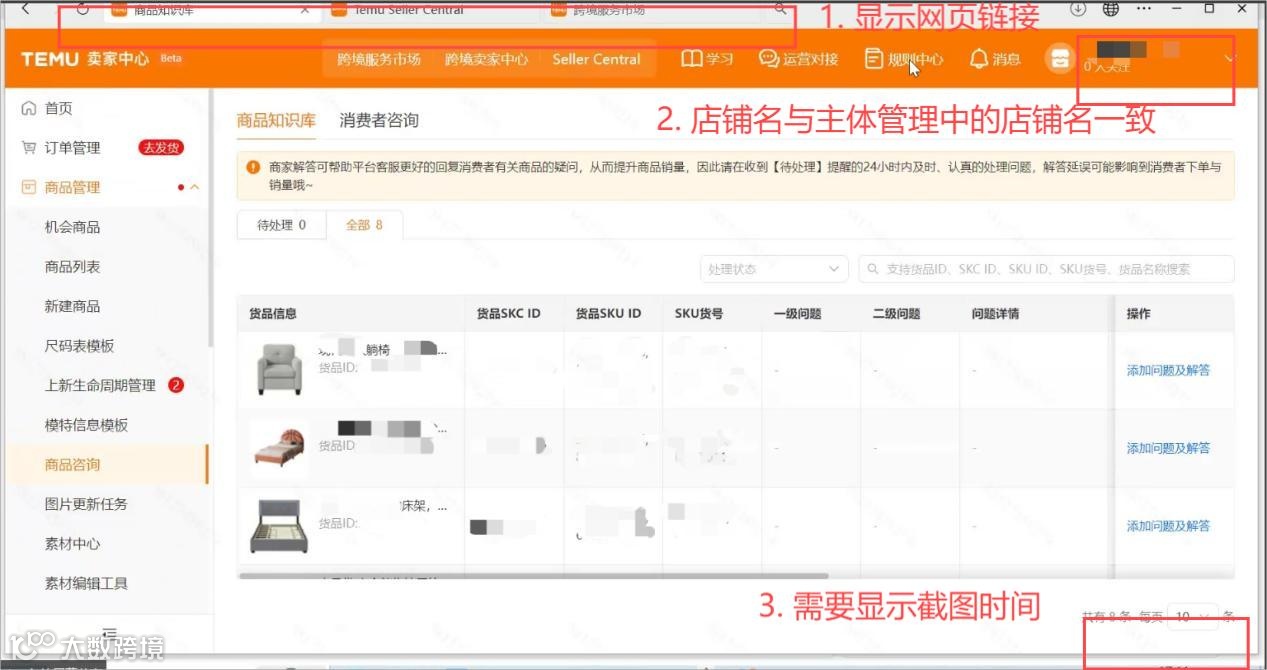Select the 待处理 0 filter tab
The image size is (1267, 670).
point(281,225)
